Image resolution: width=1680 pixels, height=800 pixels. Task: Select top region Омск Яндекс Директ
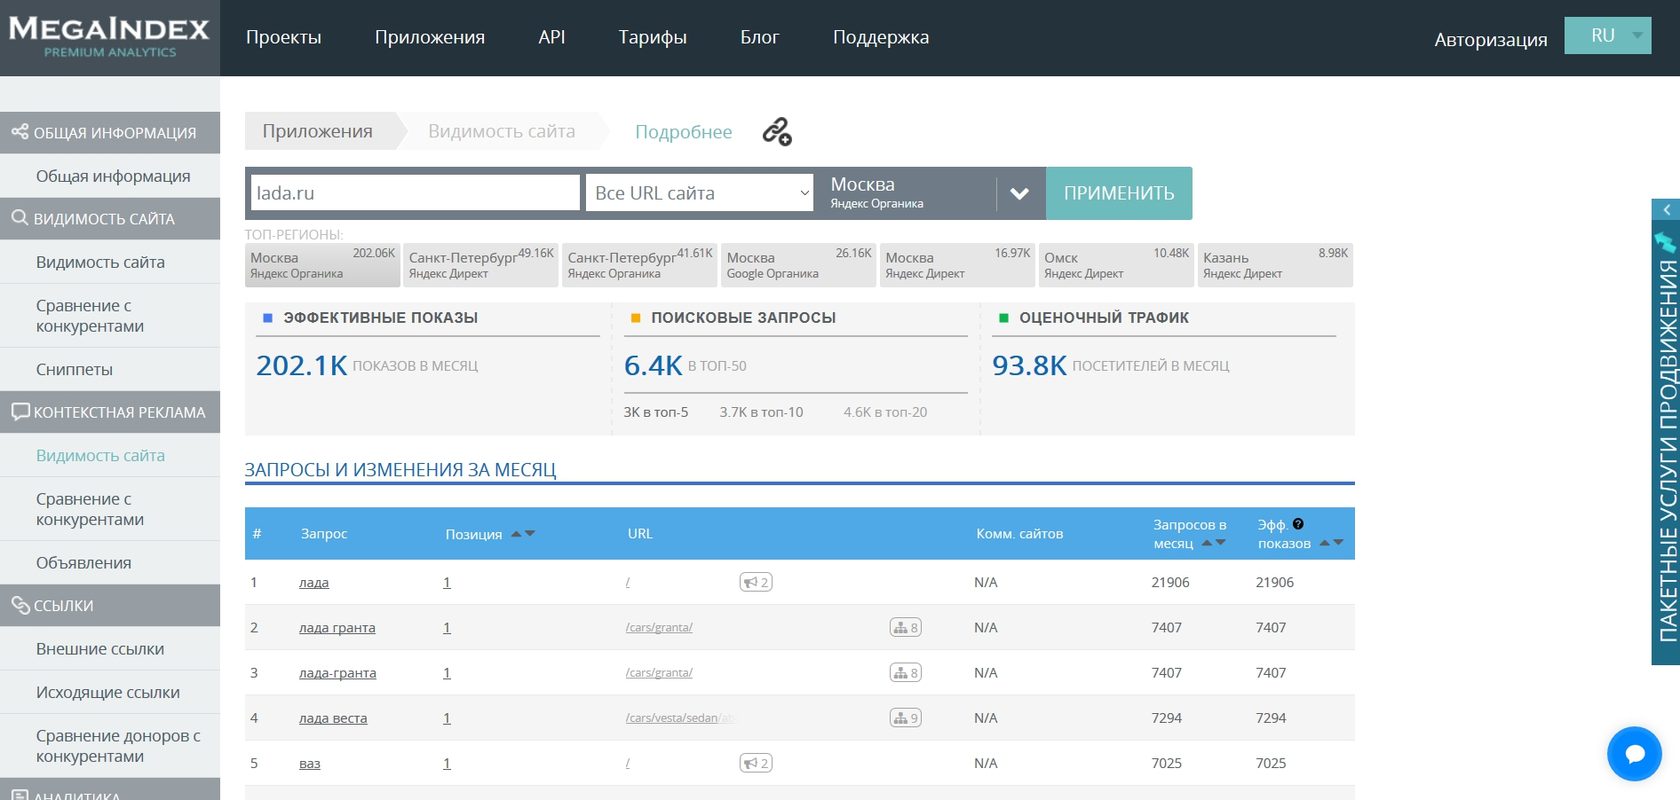[1117, 265]
